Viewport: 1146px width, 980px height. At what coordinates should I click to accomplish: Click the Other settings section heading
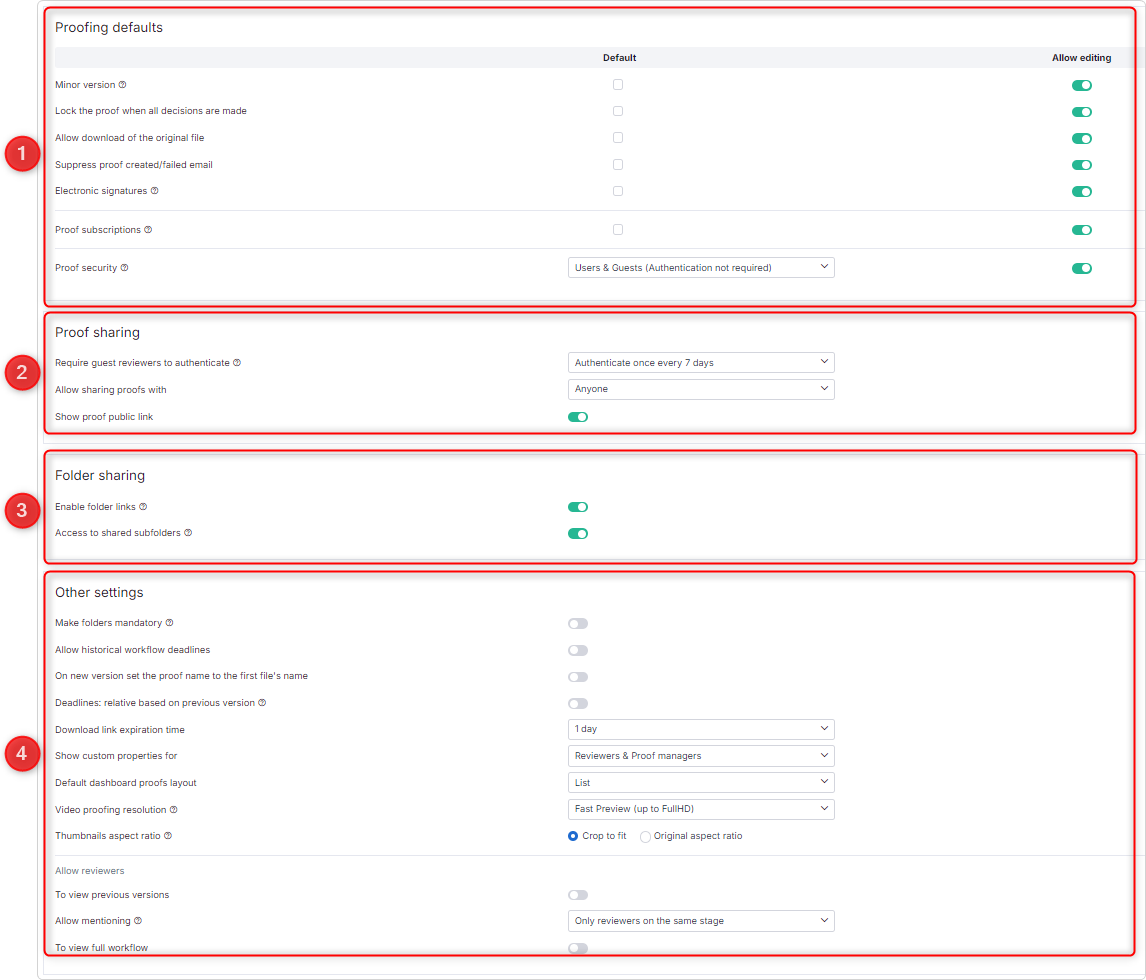[x=99, y=593]
